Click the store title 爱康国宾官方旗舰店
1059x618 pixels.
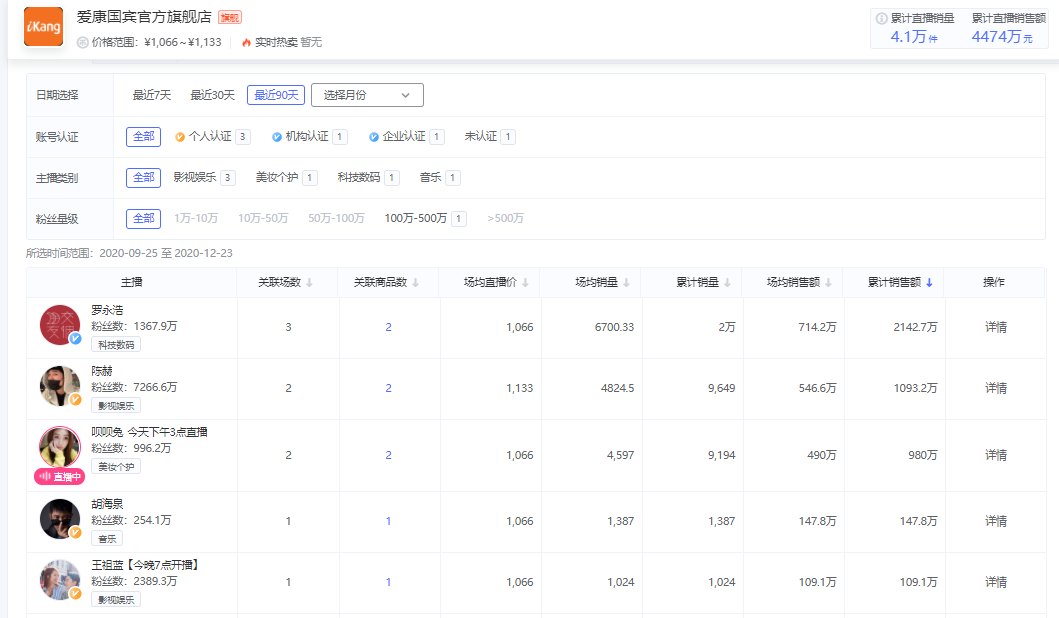pos(144,18)
